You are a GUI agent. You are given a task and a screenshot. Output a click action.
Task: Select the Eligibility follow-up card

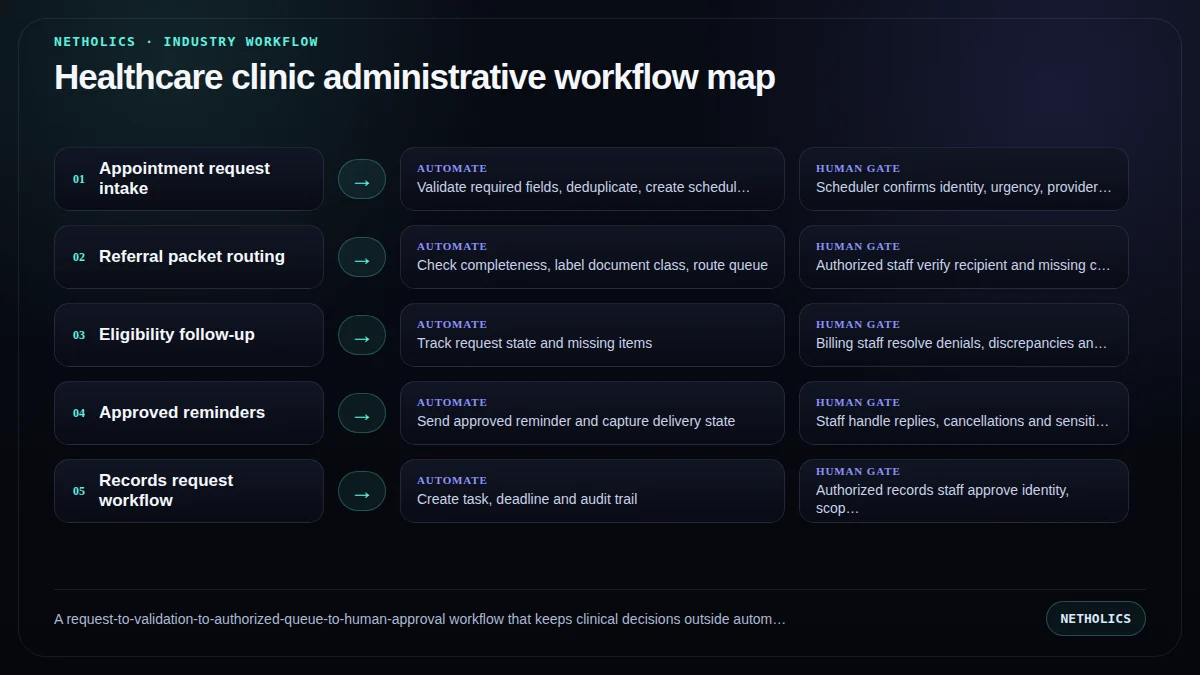point(189,335)
